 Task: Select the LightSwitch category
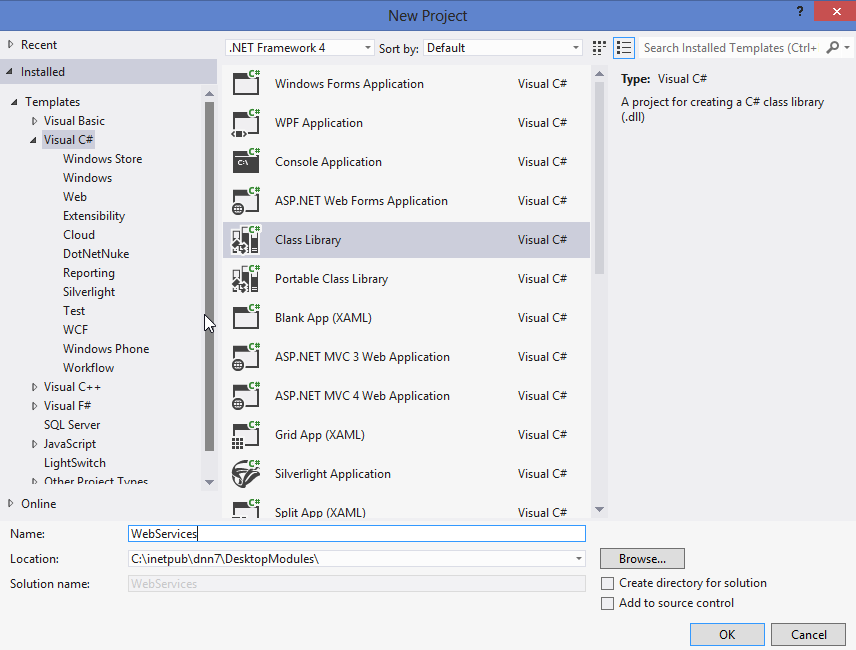[75, 463]
